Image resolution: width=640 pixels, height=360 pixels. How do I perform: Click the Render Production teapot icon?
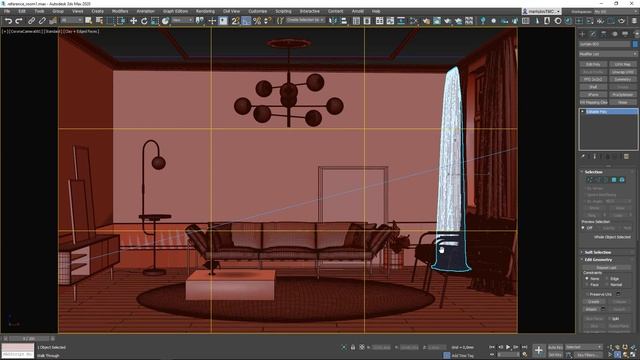click(448, 20)
